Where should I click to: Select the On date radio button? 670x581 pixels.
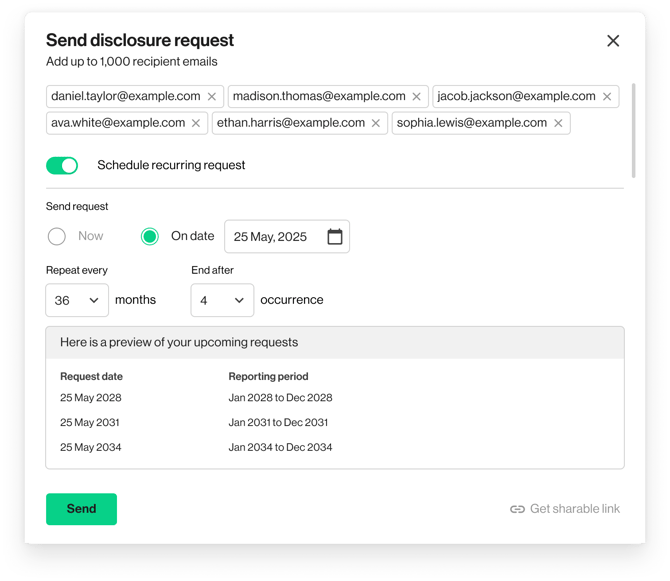[x=150, y=237]
